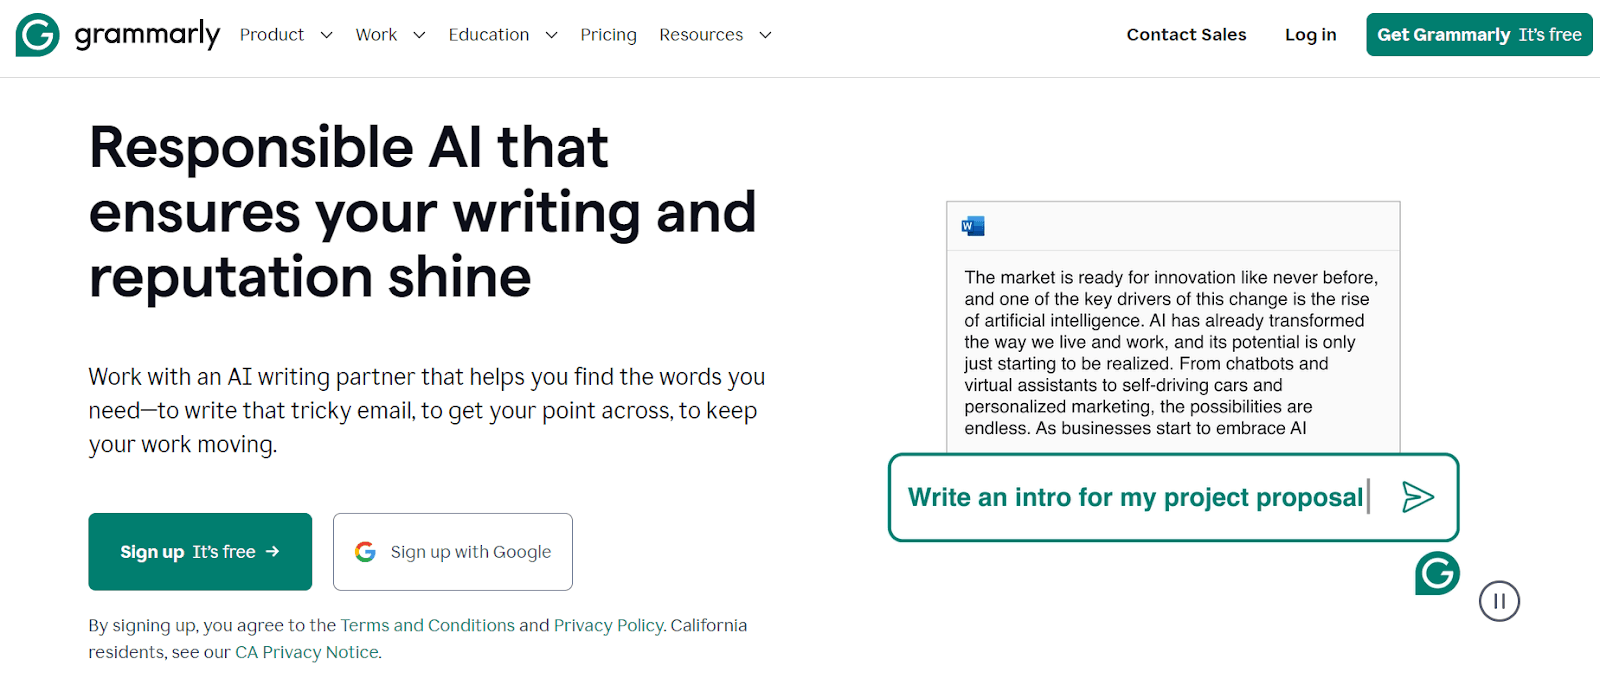Pause the animation with the pause button
Screen dimensions: 1600x685
click(x=1499, y=601)
